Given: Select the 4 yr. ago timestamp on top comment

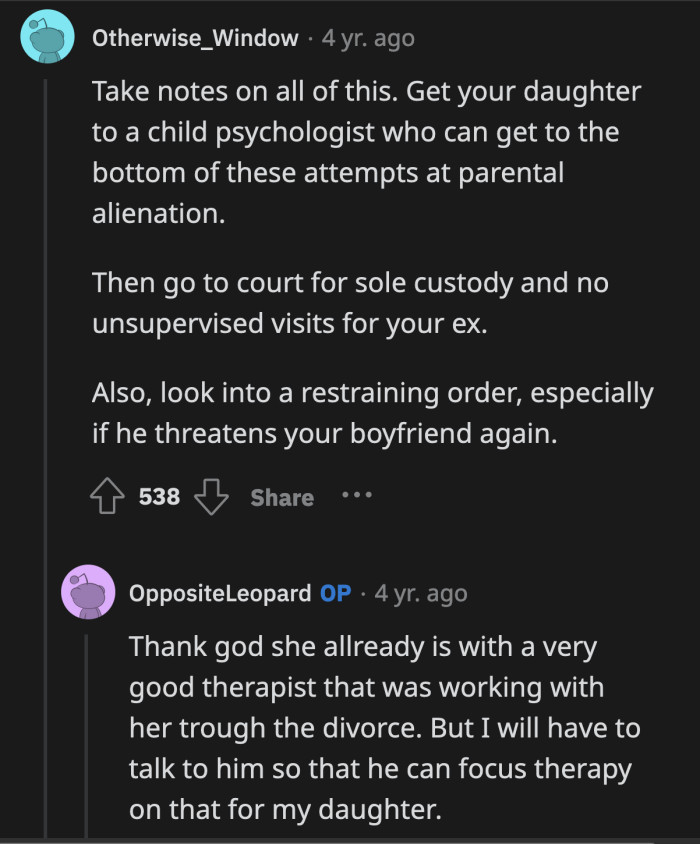Looking at the screenshot, I should (367, 39).
